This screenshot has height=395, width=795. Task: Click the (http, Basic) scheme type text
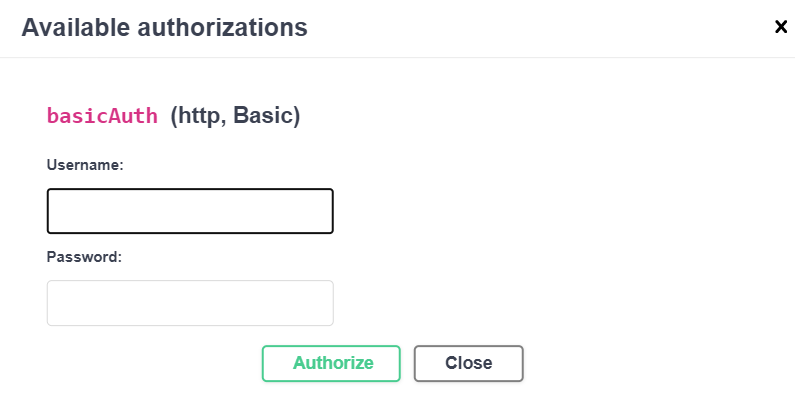[235, 116]
